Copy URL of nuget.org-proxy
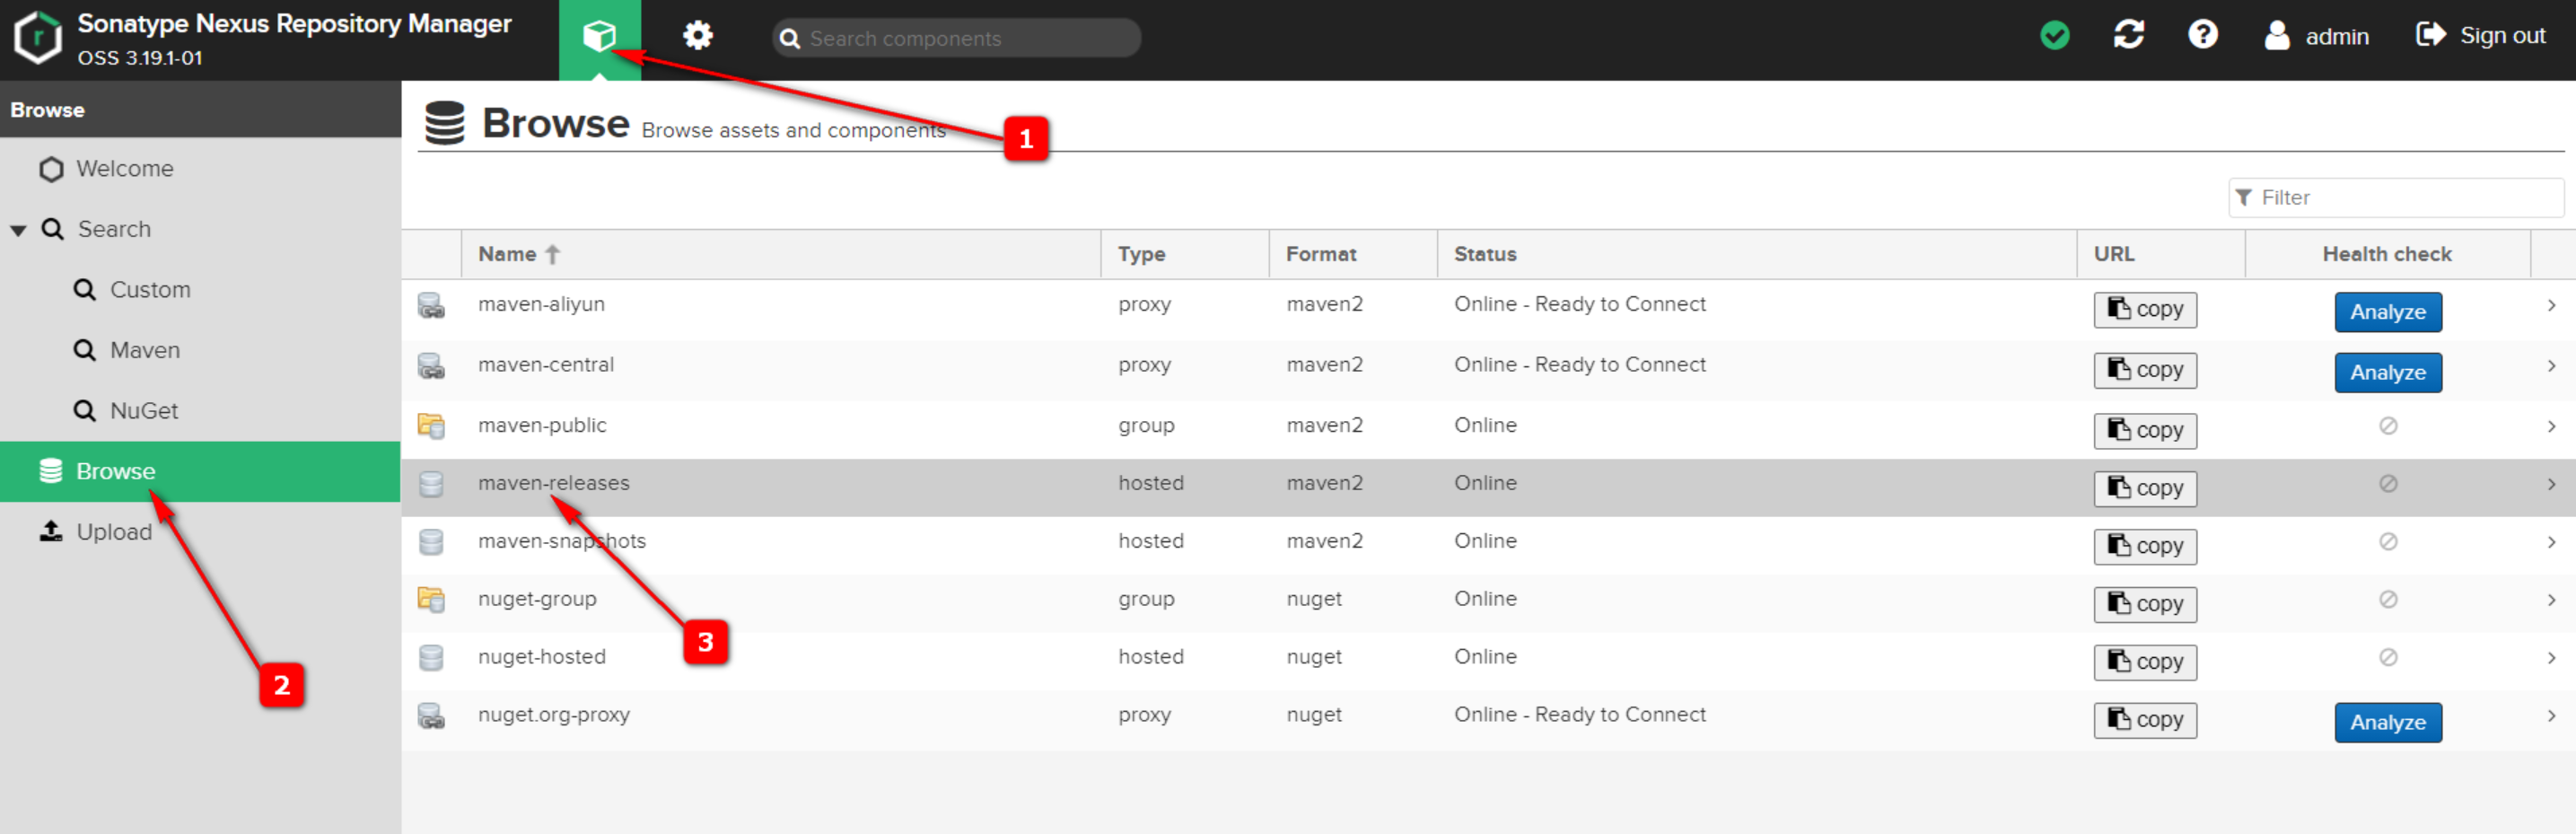The height and width of the screenshot is (834, 2576). tap(2145, 721)
